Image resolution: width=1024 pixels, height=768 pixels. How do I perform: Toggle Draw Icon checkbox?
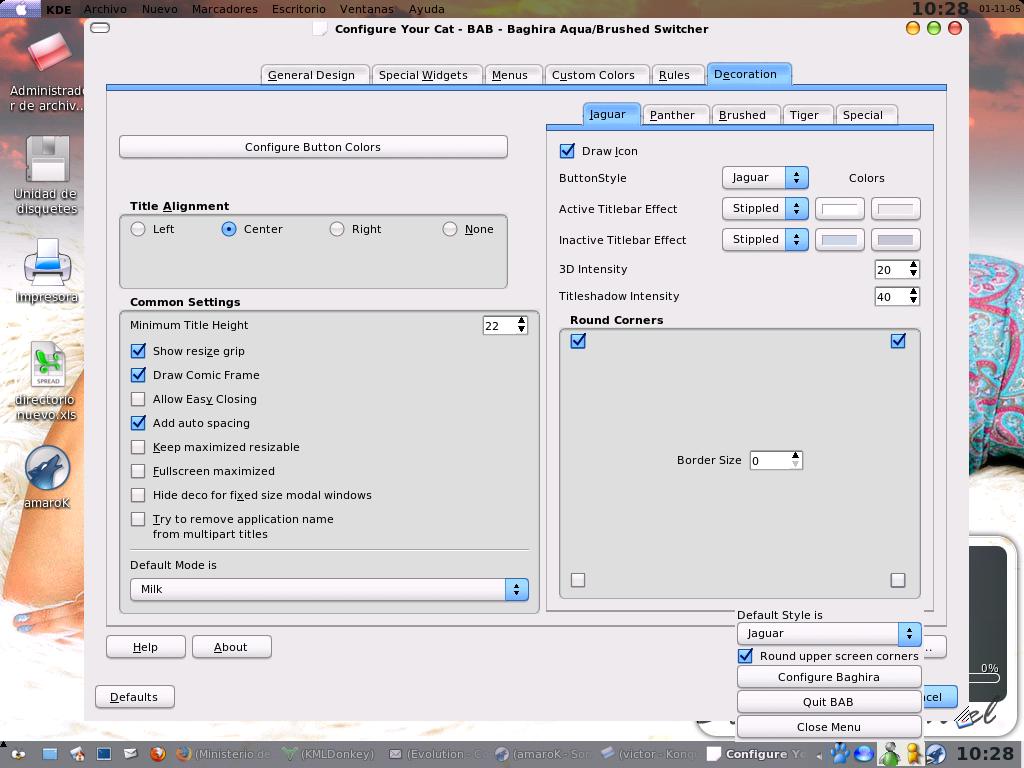point(568,151)
